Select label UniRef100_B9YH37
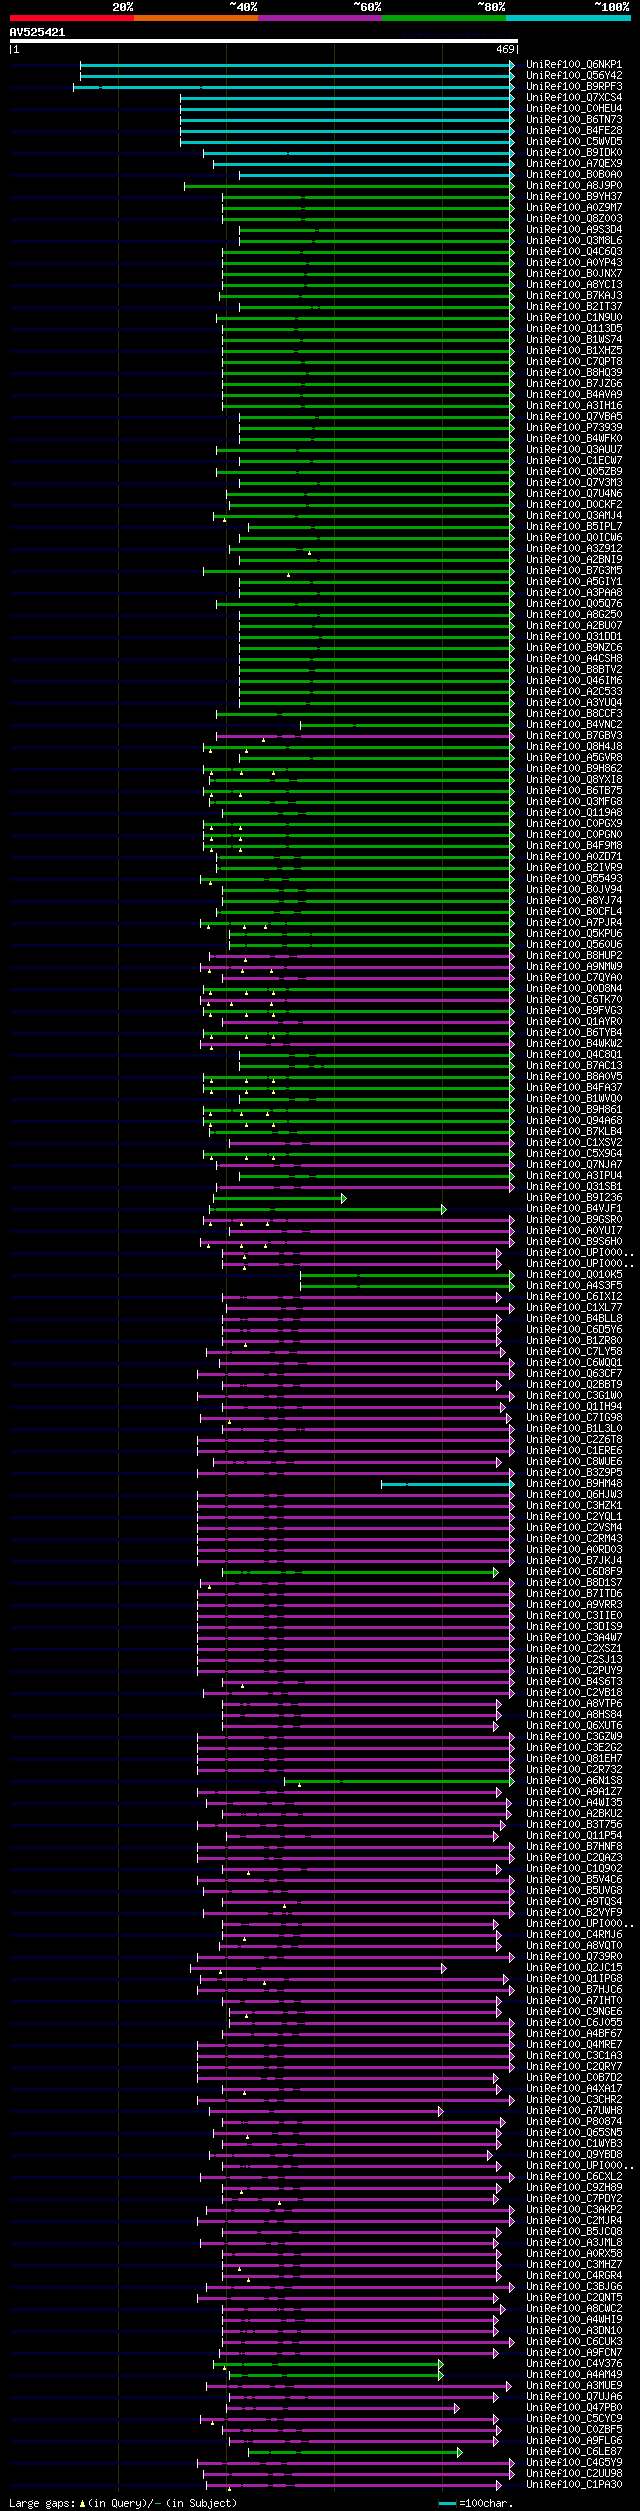The image size is (640, 2511). (574, 197)
